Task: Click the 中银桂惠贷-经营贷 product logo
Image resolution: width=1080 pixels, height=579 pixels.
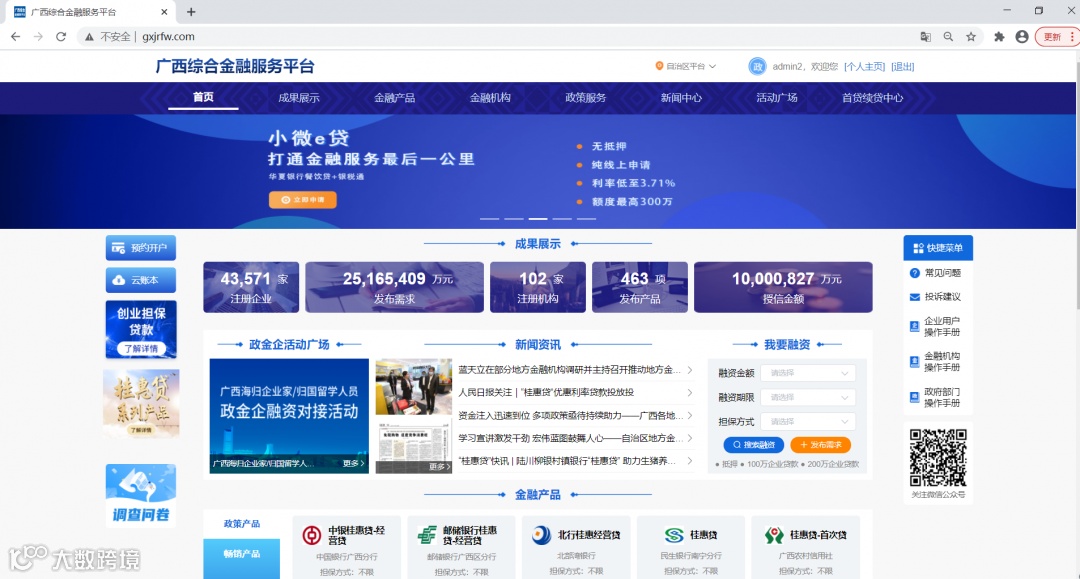Action: click(311, 535)
